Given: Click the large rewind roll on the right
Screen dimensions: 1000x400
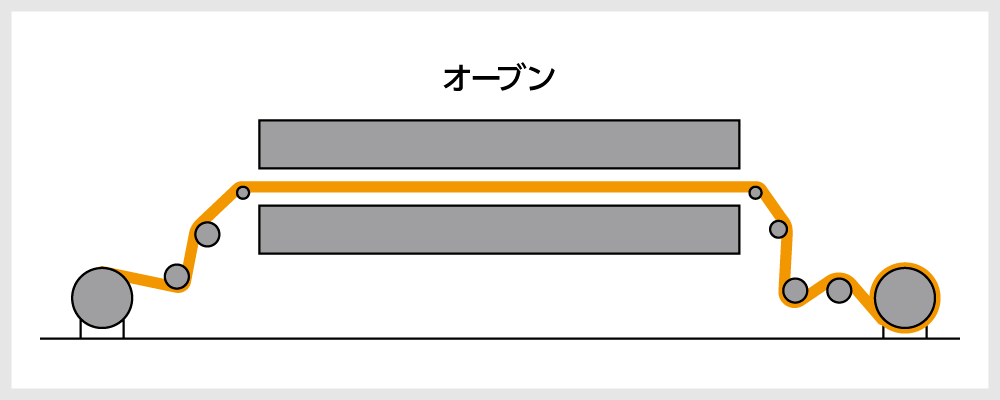Looking at the screenshot, I should pyautogui.click(x=905, y=297).
